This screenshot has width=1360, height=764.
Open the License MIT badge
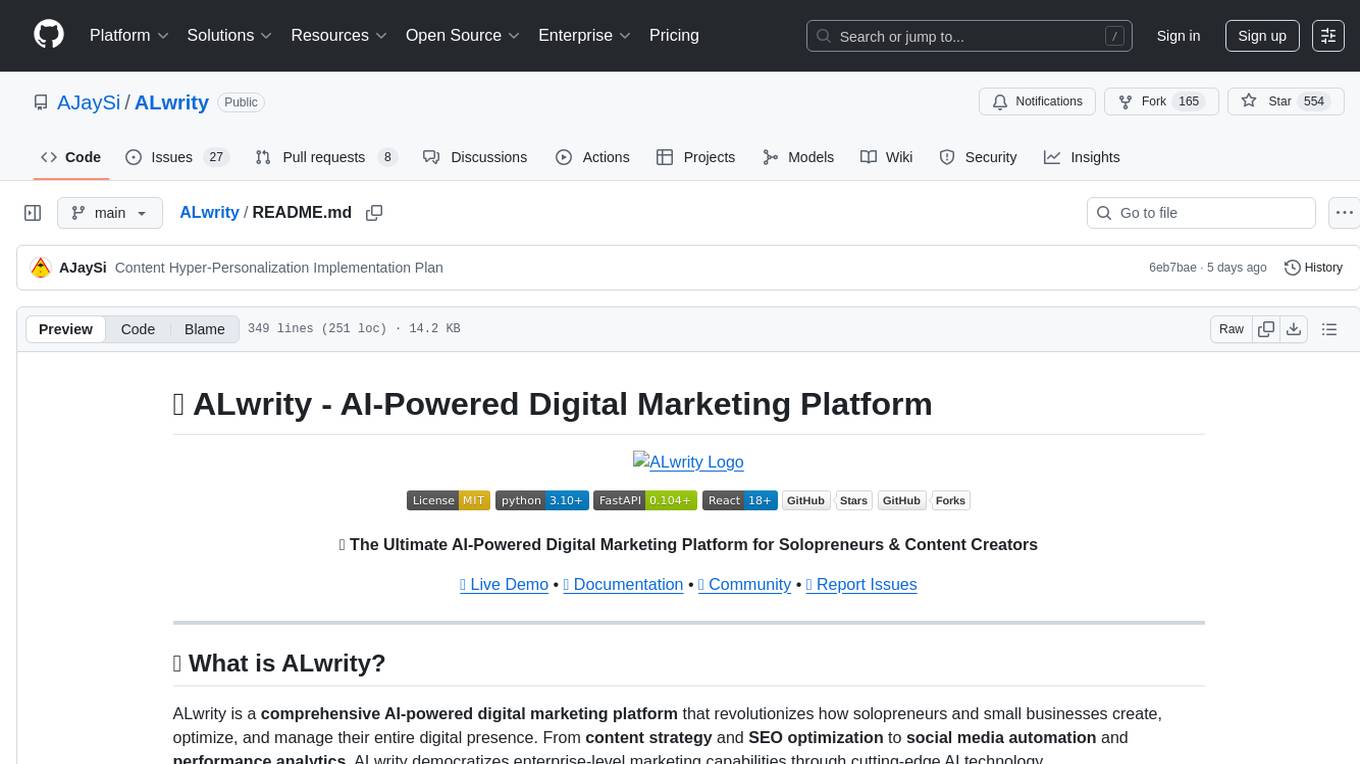click(448, 500)
